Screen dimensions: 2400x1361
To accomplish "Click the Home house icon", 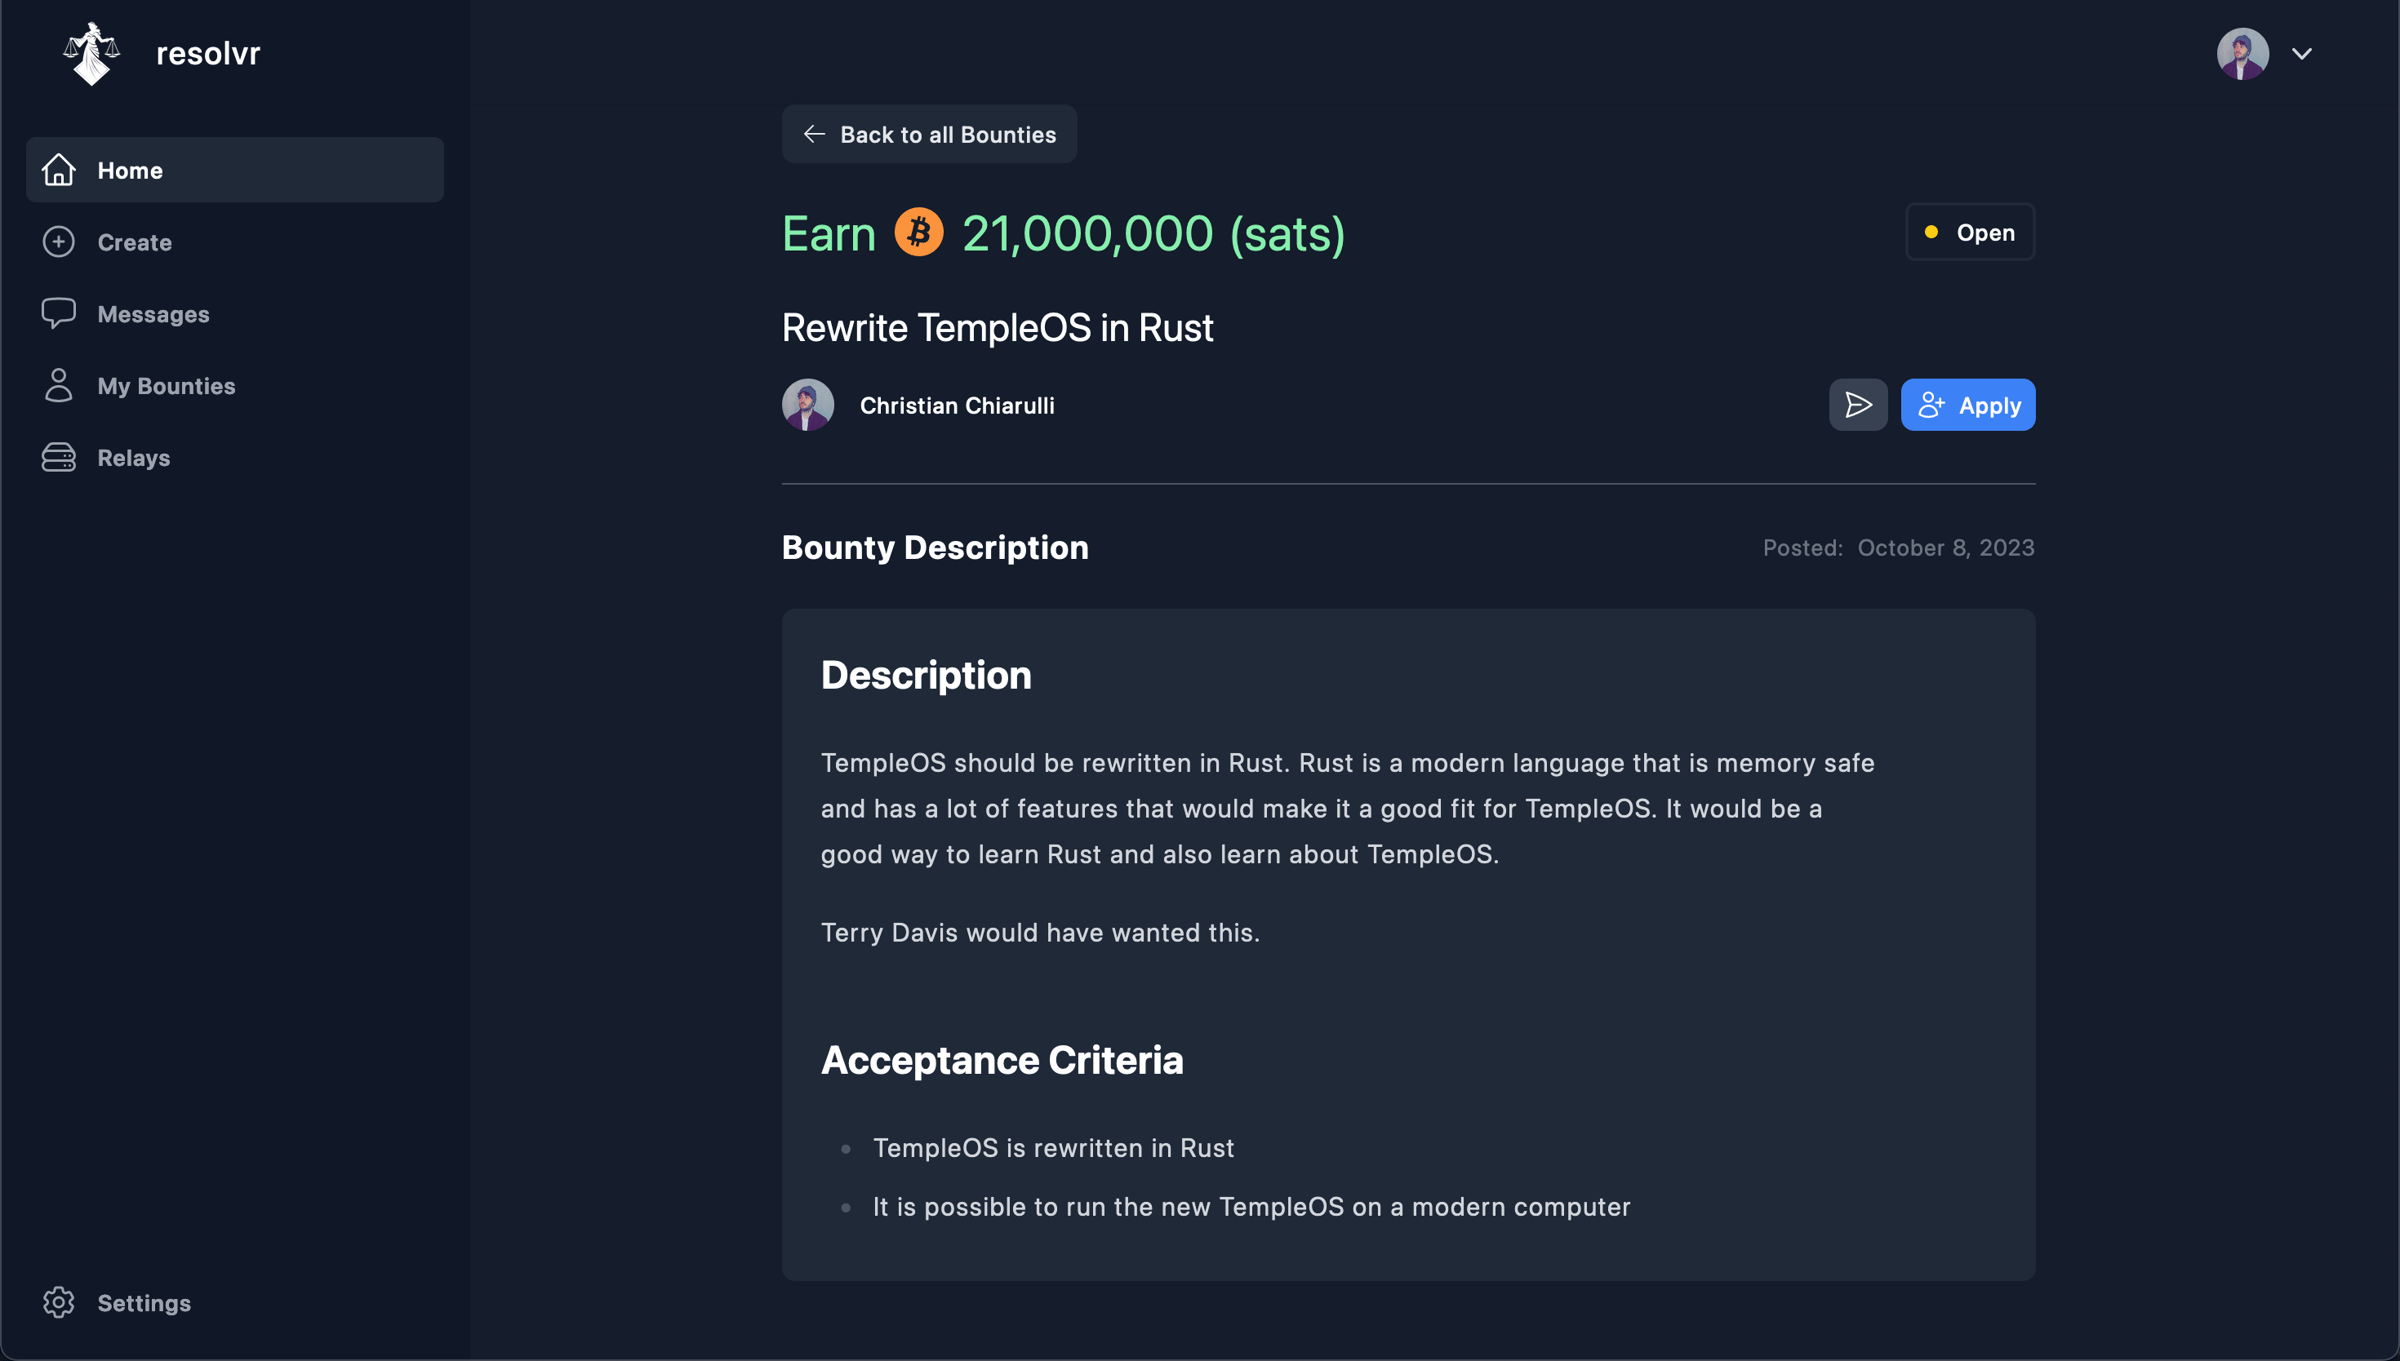I will (x=59, y=170).
